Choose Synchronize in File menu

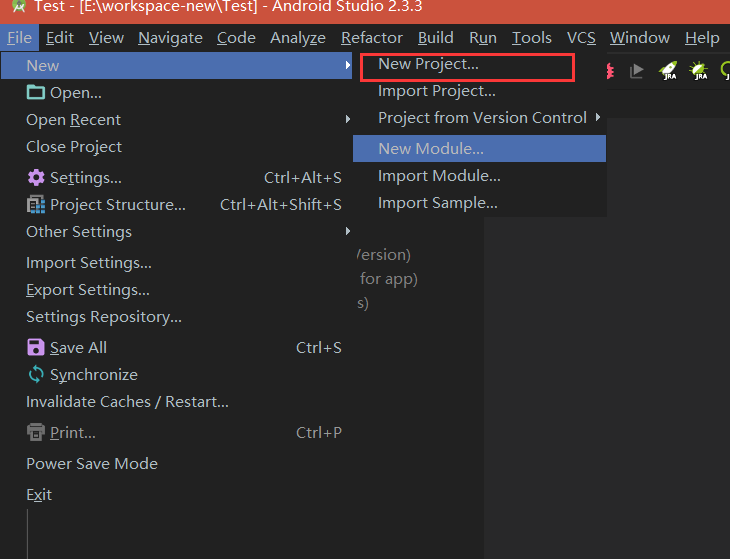pyautogui.click(x=176, y=374)
